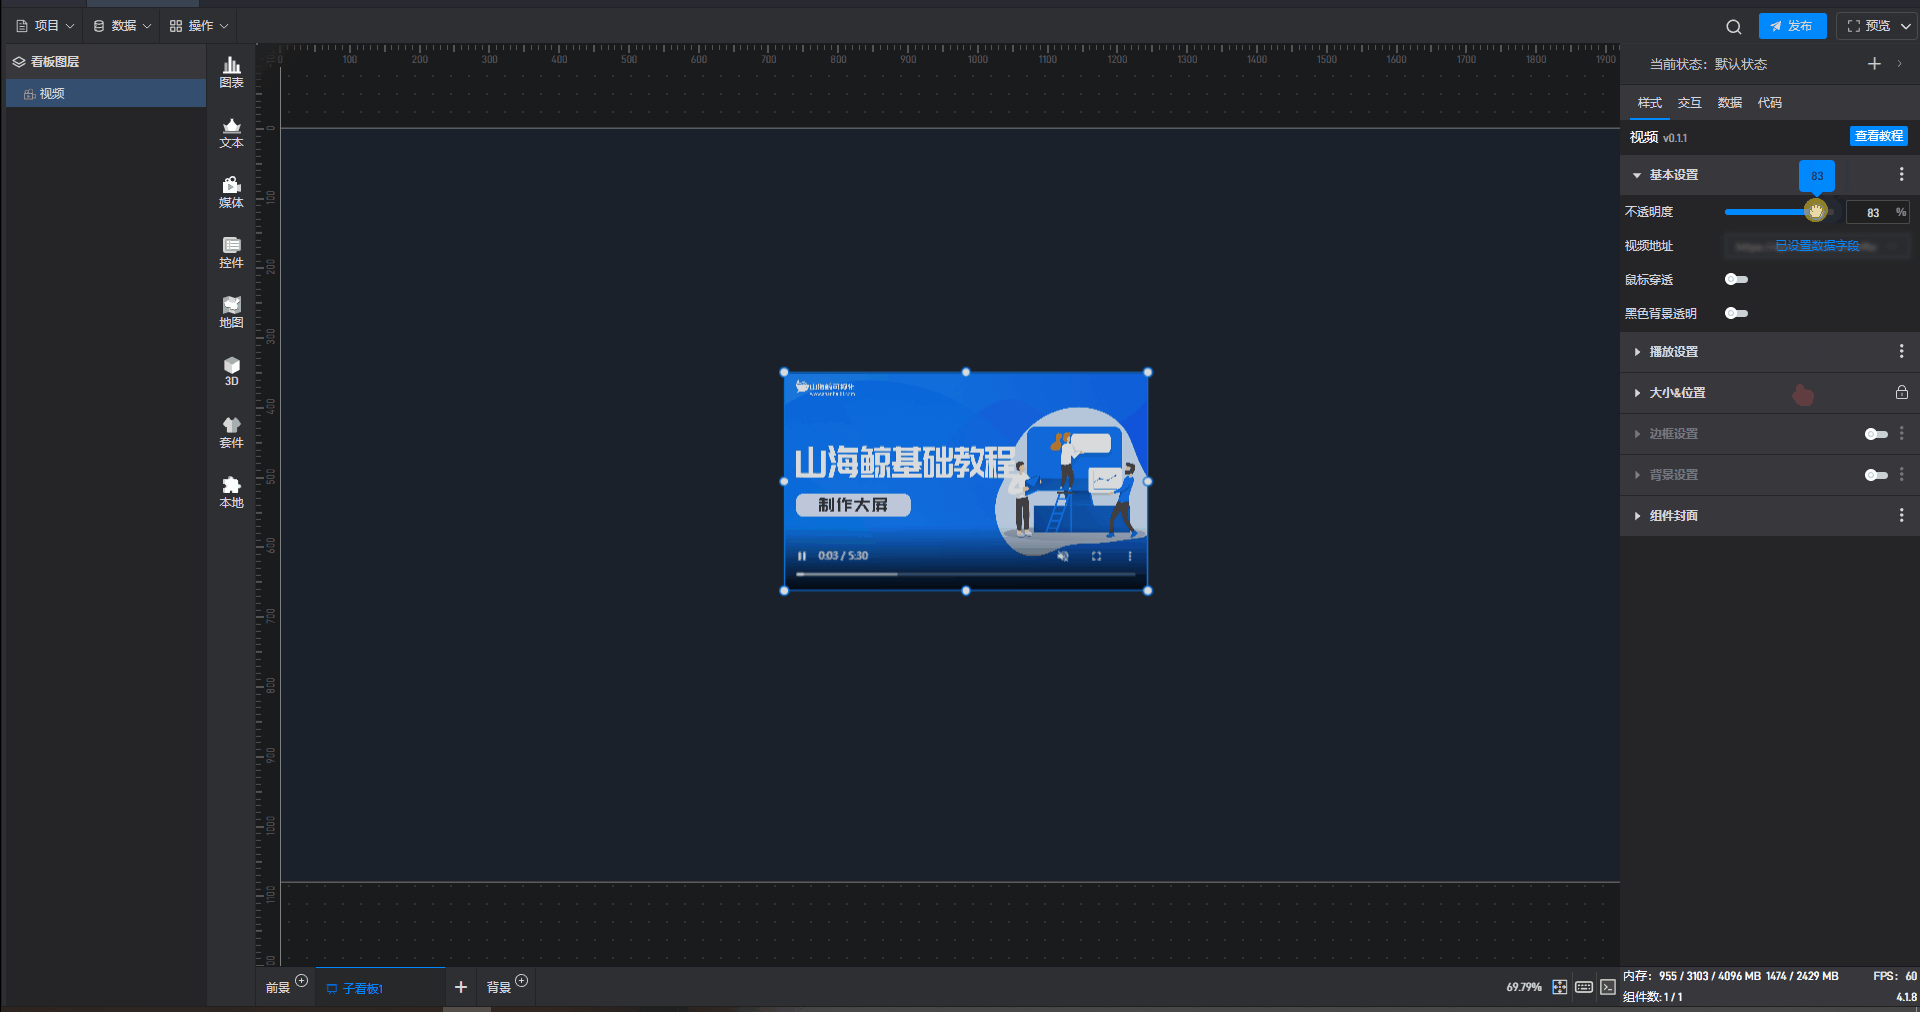Collapse the 基本设置 section
The height and width of the screenshot is (1012, 1920).
(1637, 175)
